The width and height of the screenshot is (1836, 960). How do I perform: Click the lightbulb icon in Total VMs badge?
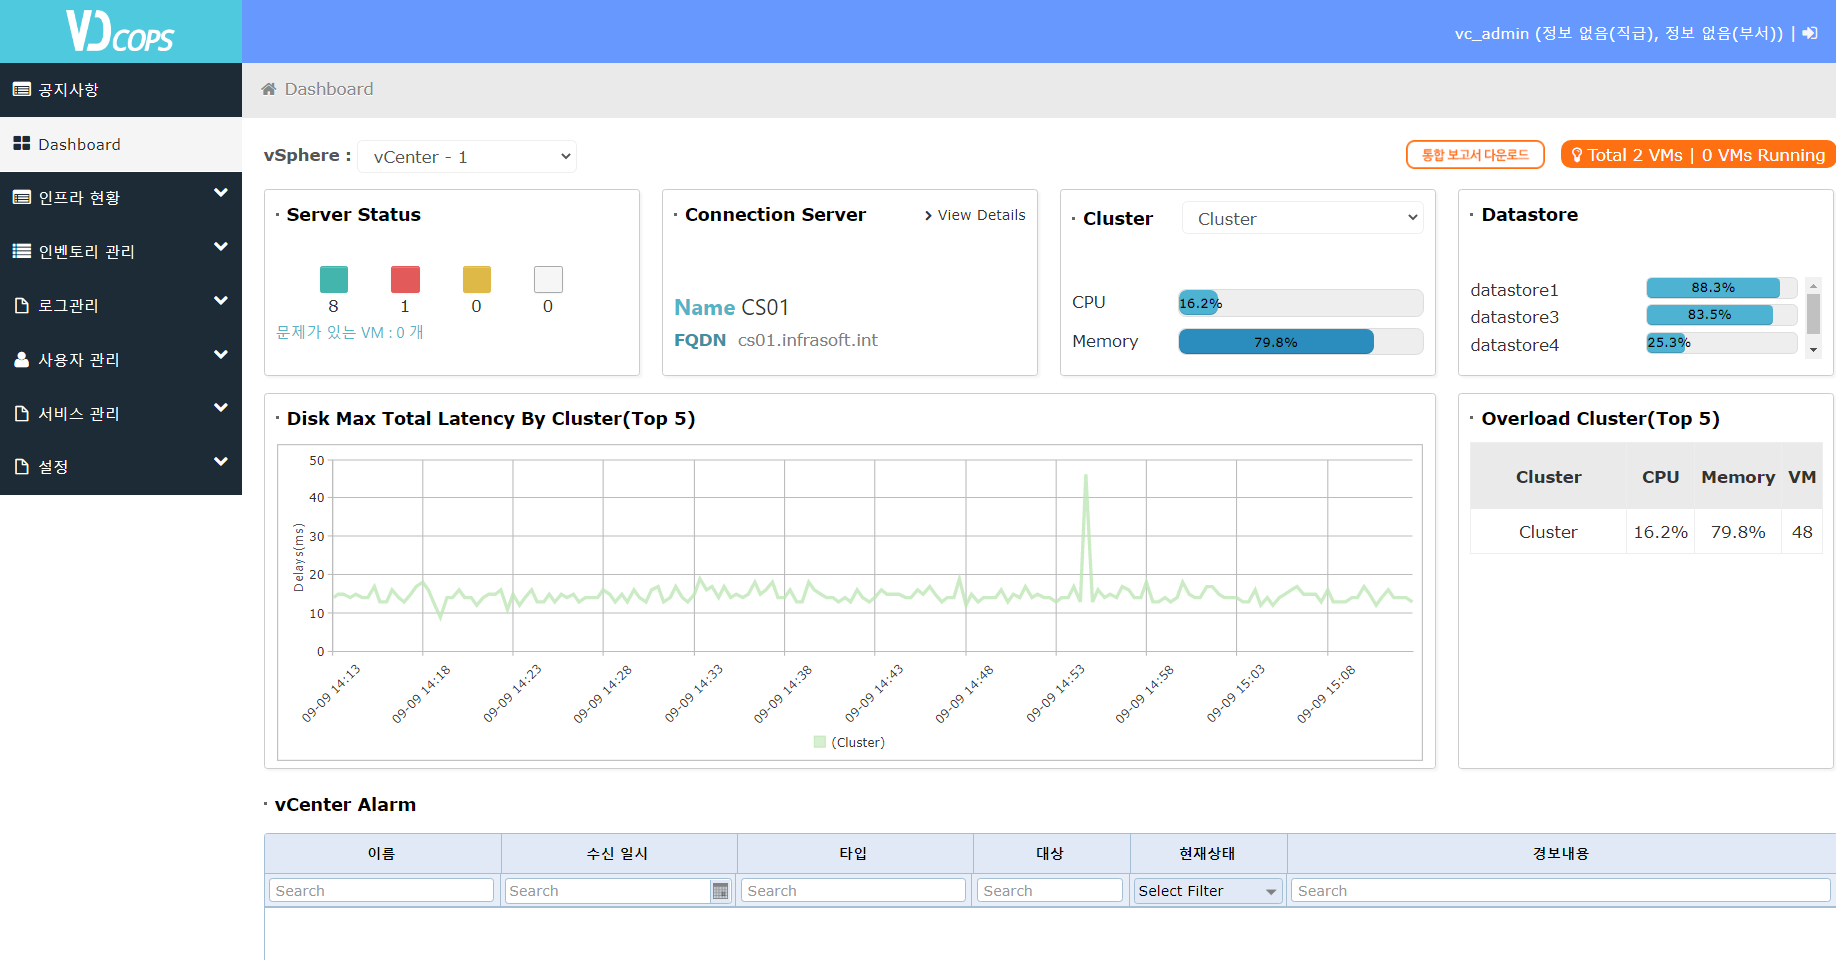click(1577, 155)
